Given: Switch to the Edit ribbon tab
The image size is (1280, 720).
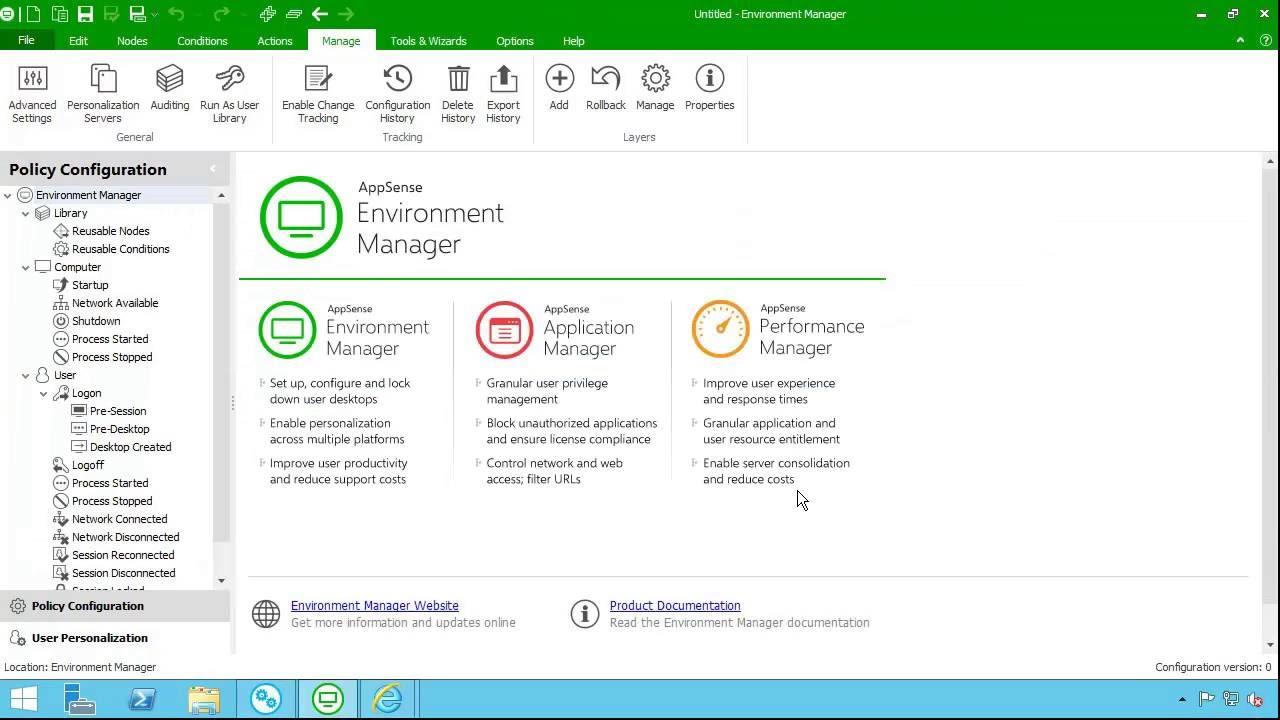Looking at the screenshot, I should (79, 41).
